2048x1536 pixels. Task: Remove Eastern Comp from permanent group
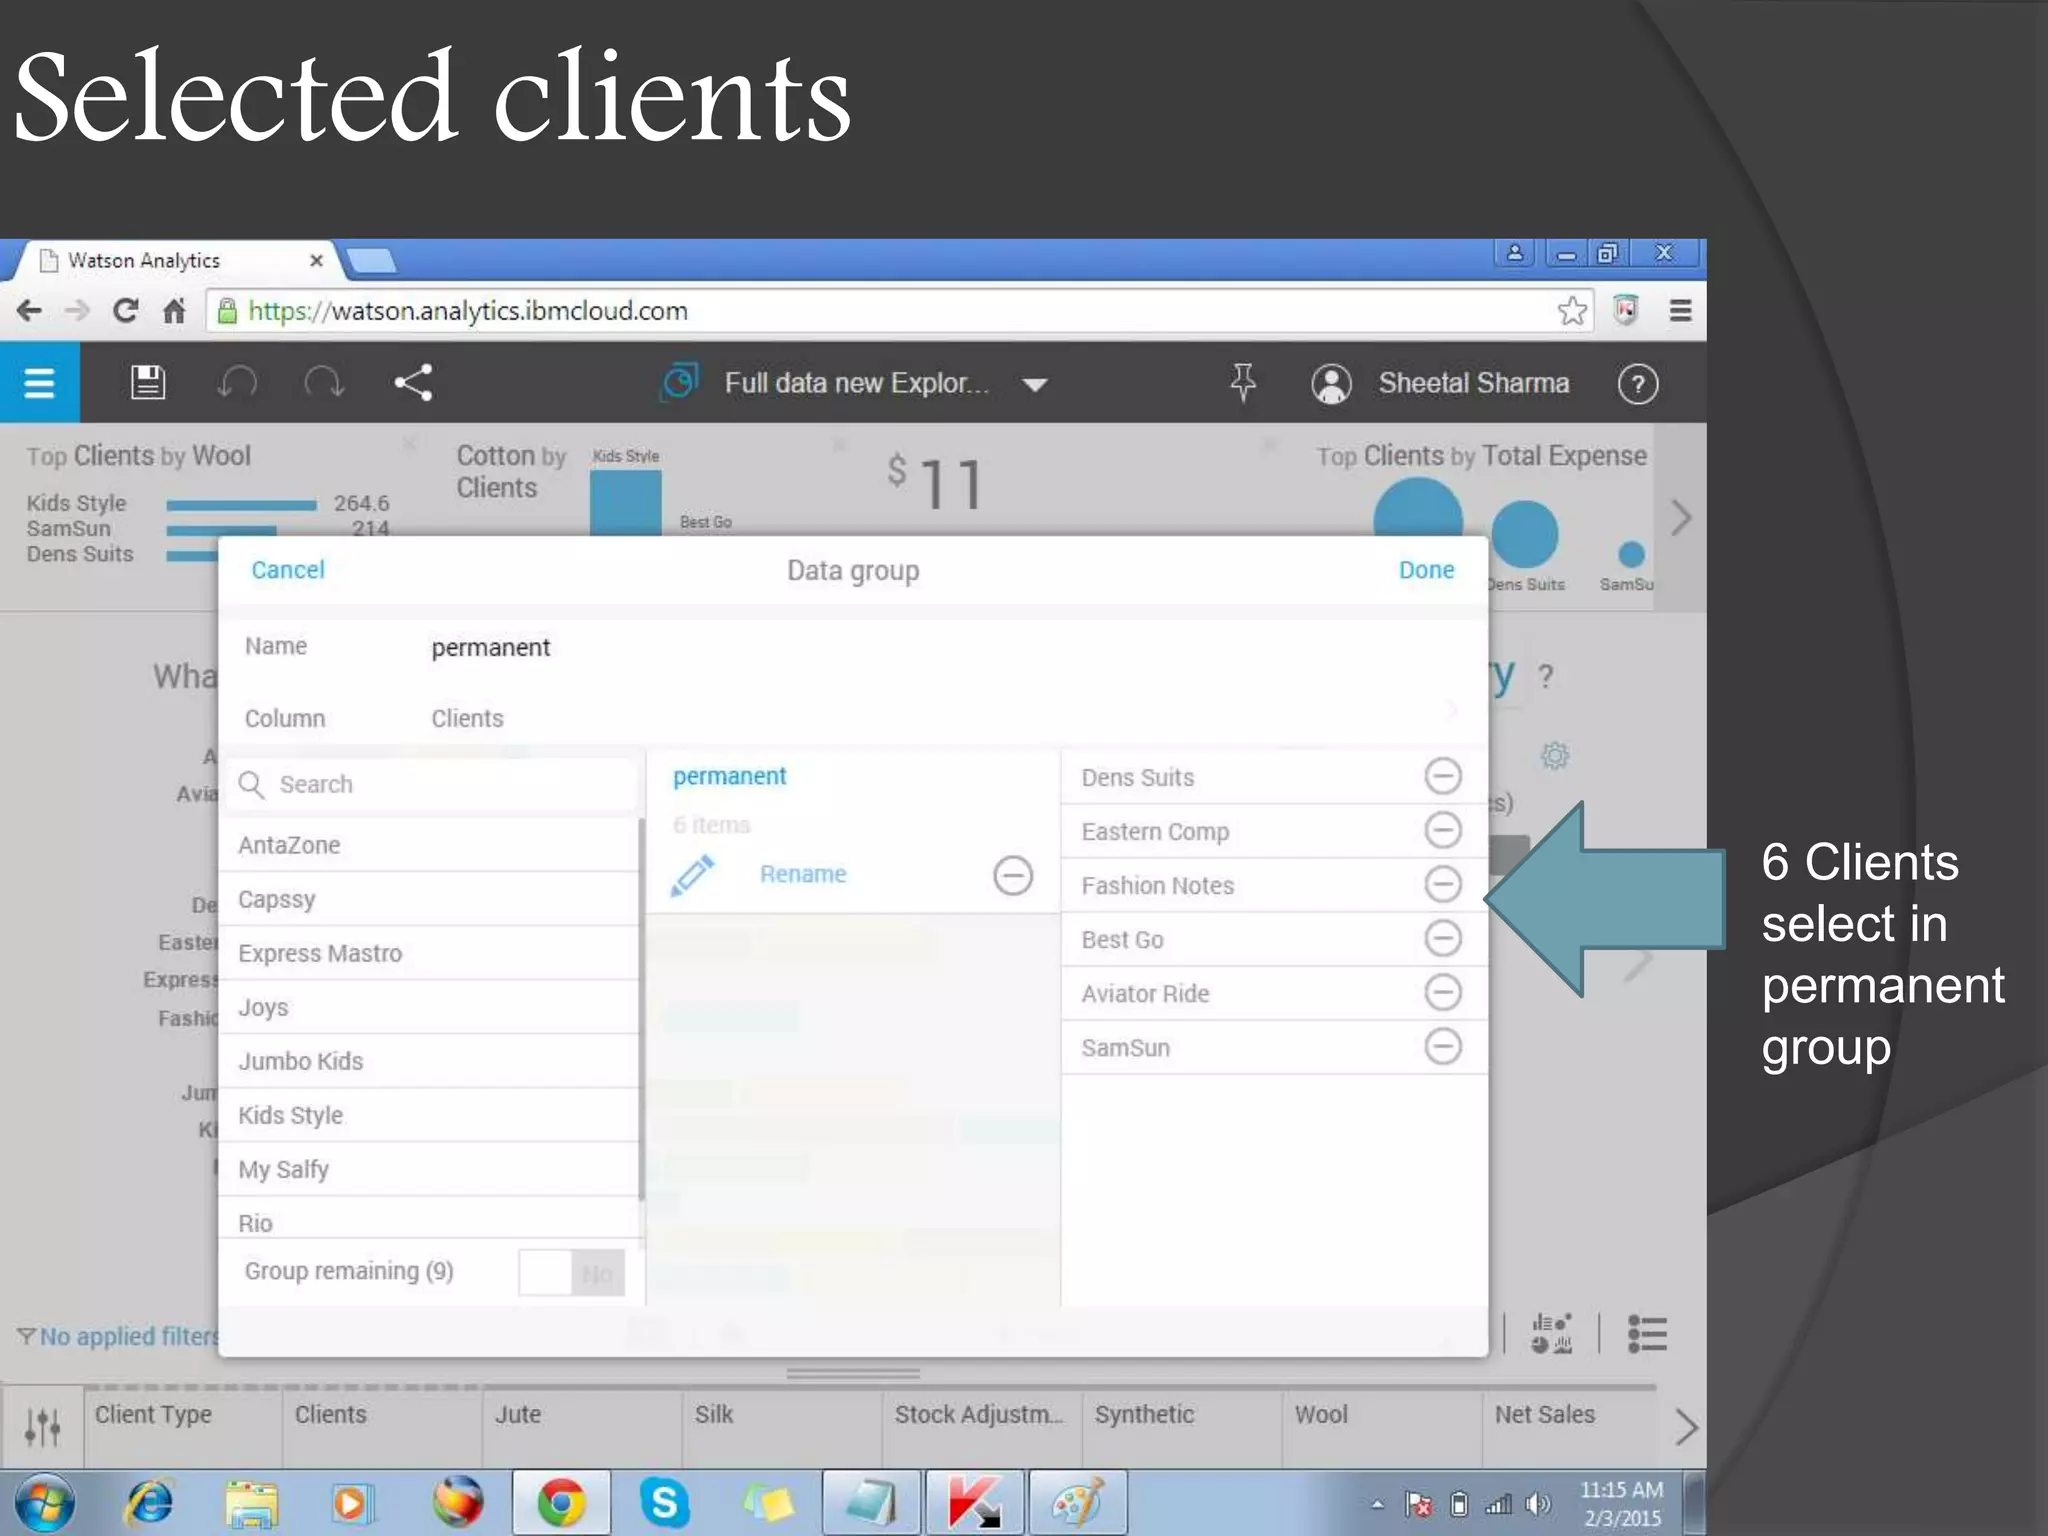click(1442, 830)
